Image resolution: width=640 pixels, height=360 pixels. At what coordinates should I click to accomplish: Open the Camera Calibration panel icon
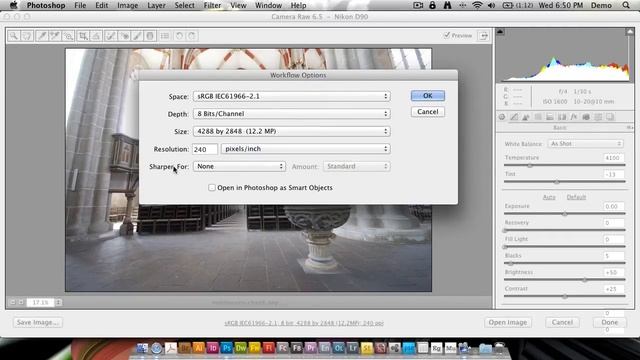pos(586,117)
